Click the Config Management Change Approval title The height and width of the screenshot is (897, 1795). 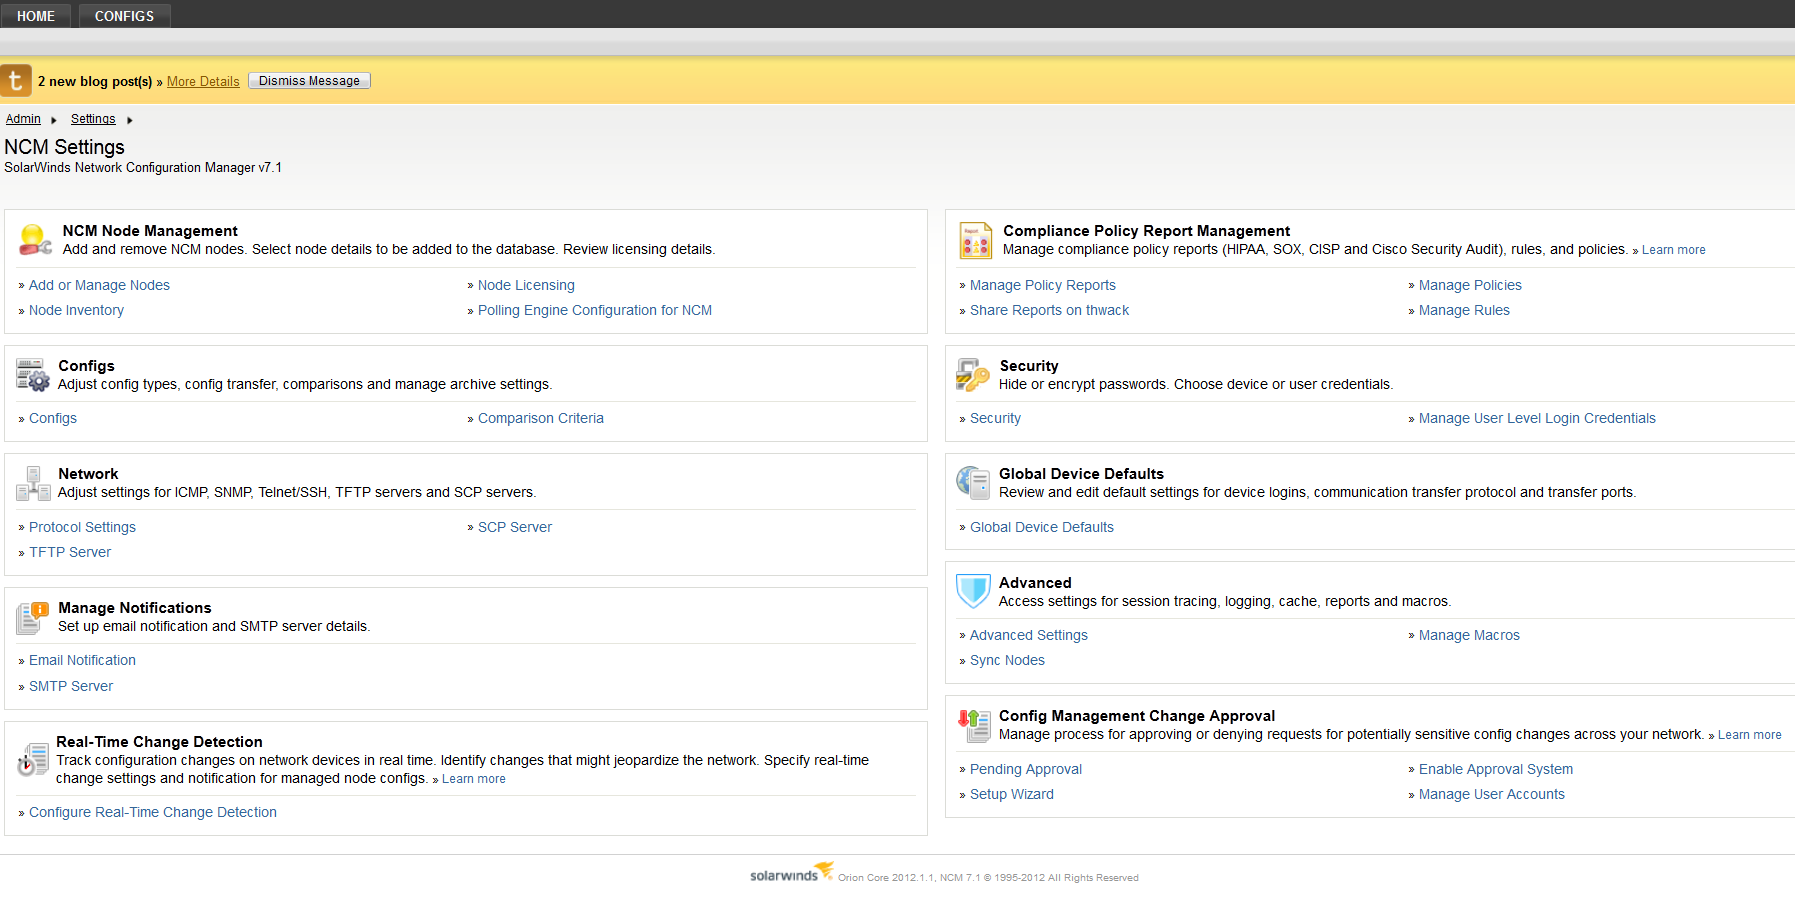click(1137, 716)
